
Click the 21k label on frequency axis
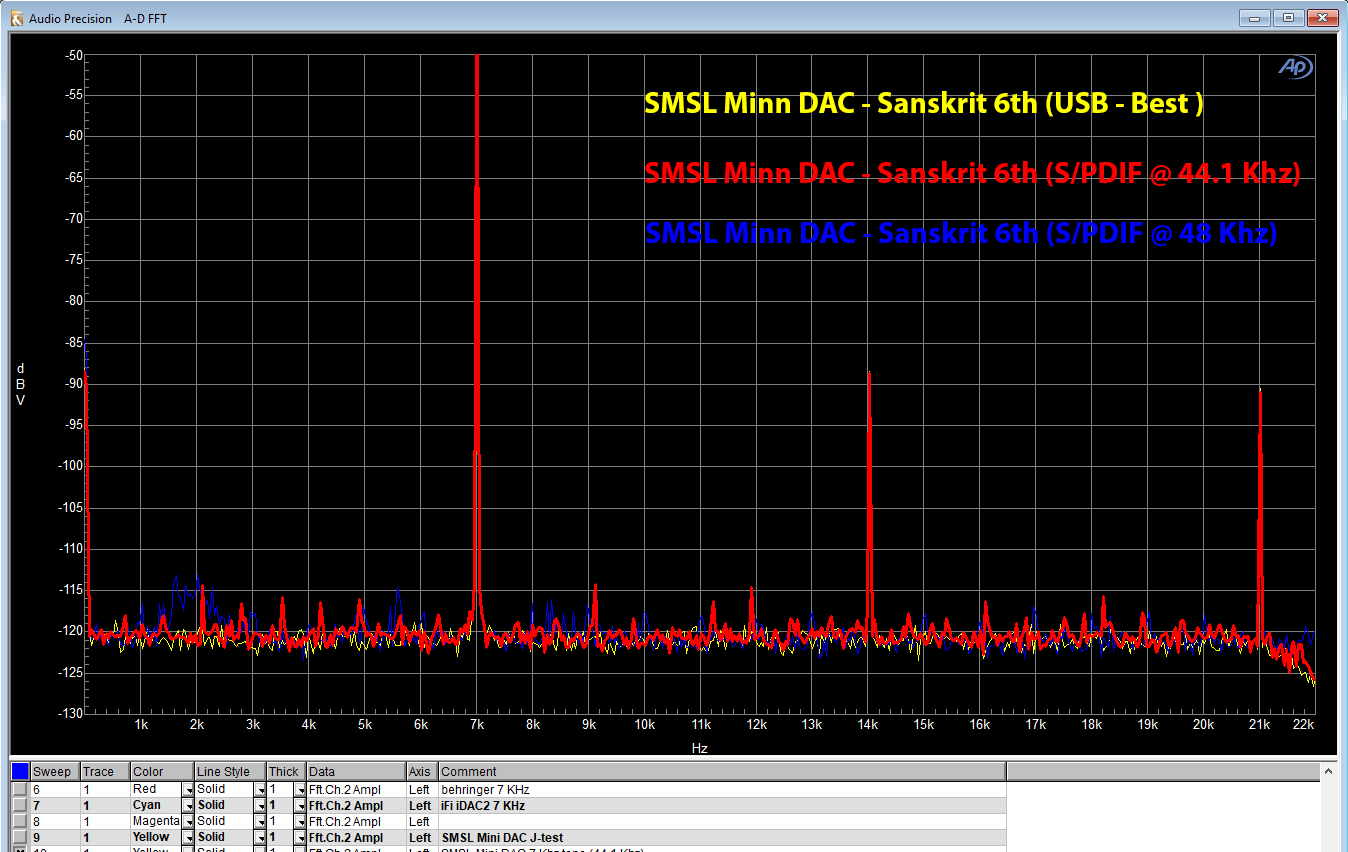(x=1259, y=725)
